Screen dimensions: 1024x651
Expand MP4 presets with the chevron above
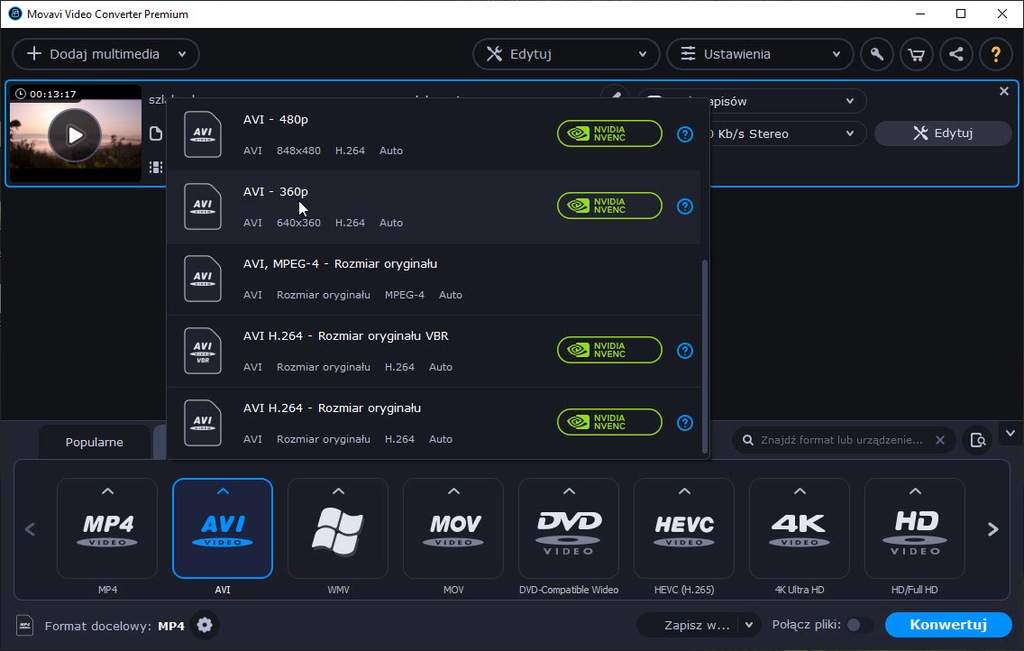(107, 491)
